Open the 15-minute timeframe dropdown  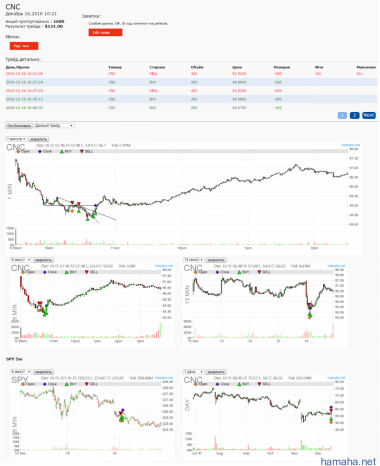click(193, 259)
